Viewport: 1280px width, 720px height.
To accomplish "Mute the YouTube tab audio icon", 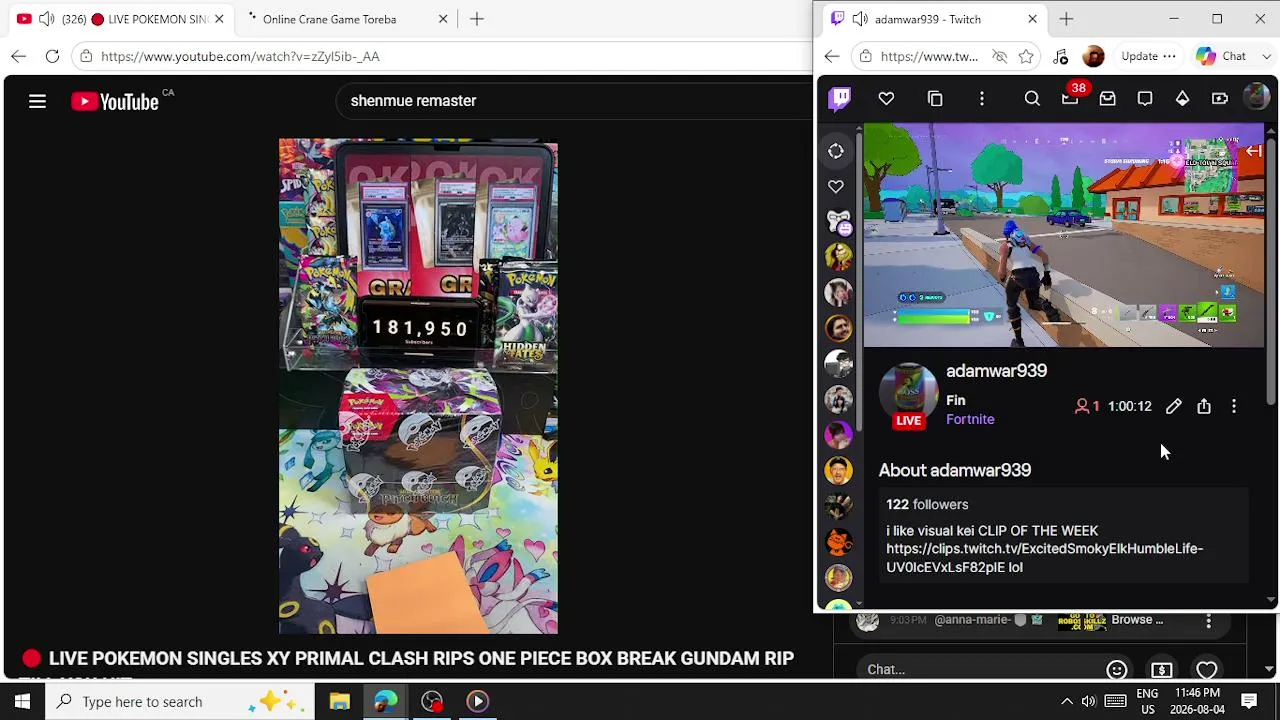I will click(x=47, y=19).
